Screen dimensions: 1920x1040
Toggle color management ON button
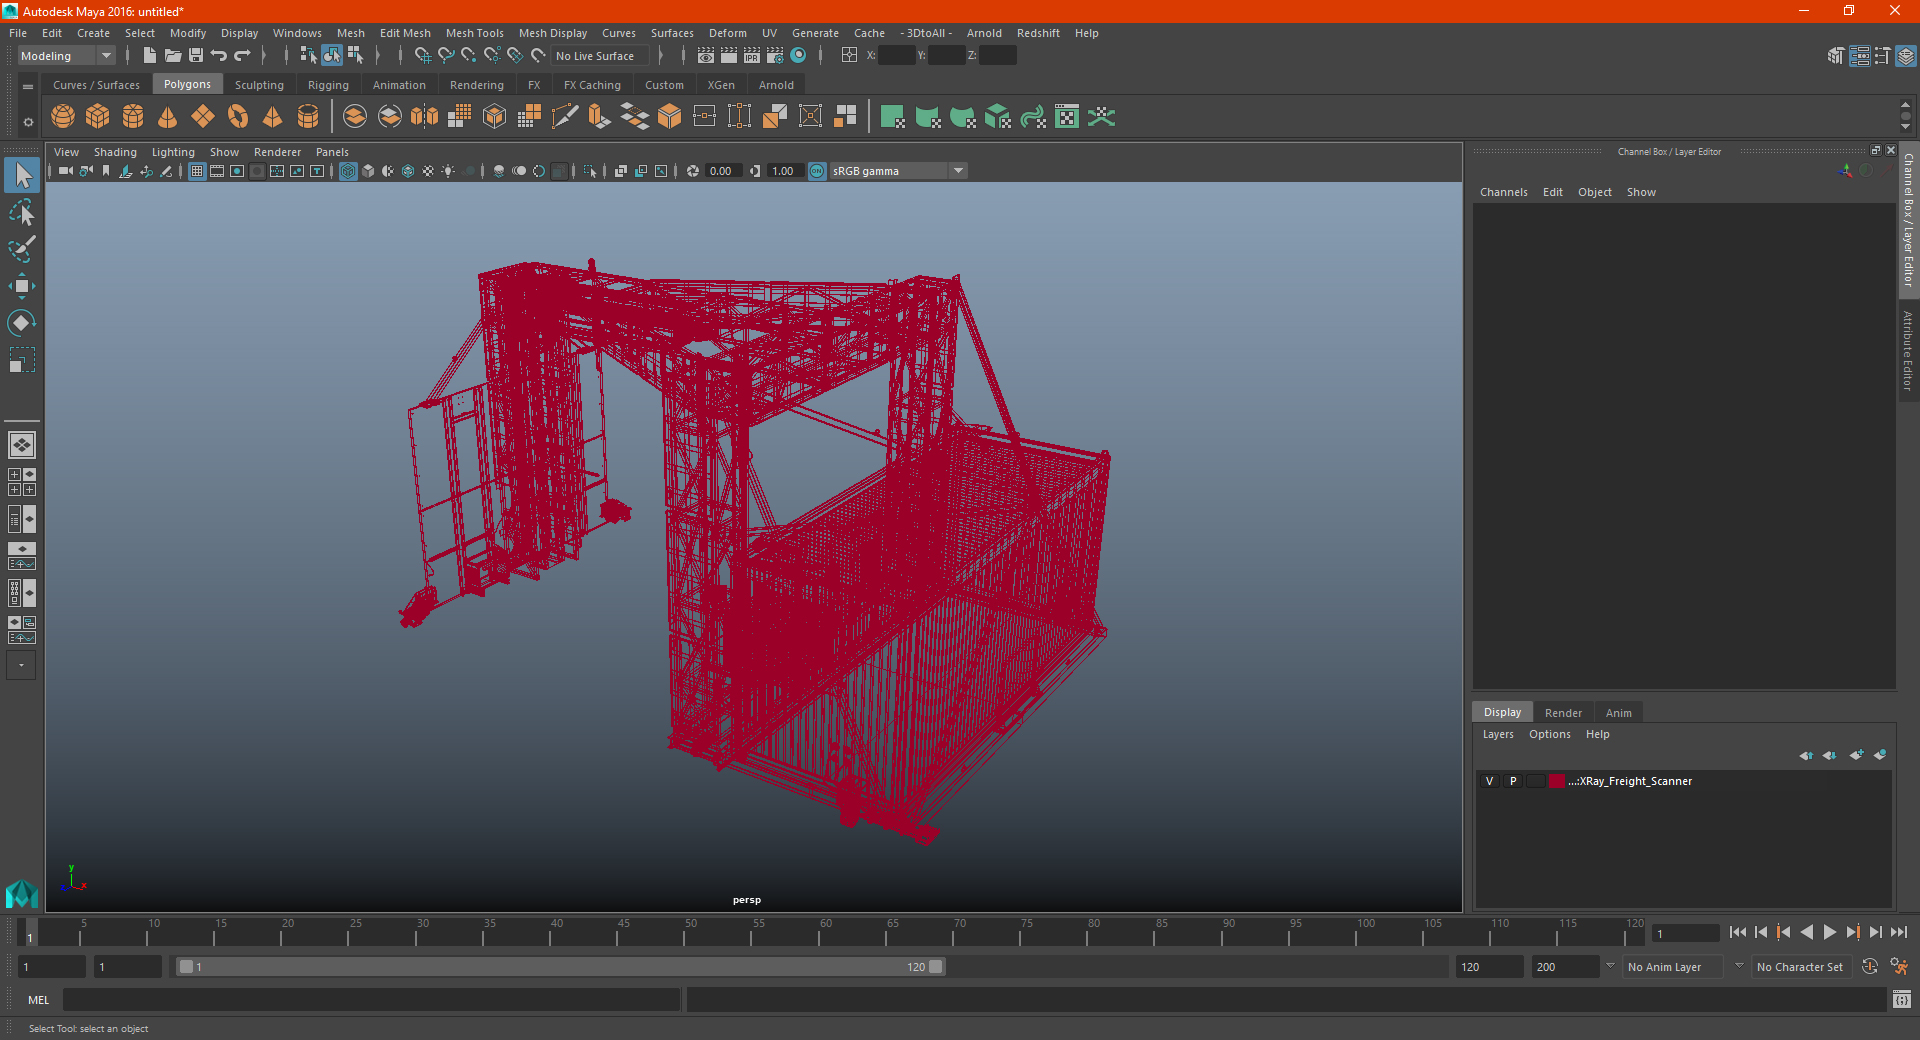[x=817, y=171]
